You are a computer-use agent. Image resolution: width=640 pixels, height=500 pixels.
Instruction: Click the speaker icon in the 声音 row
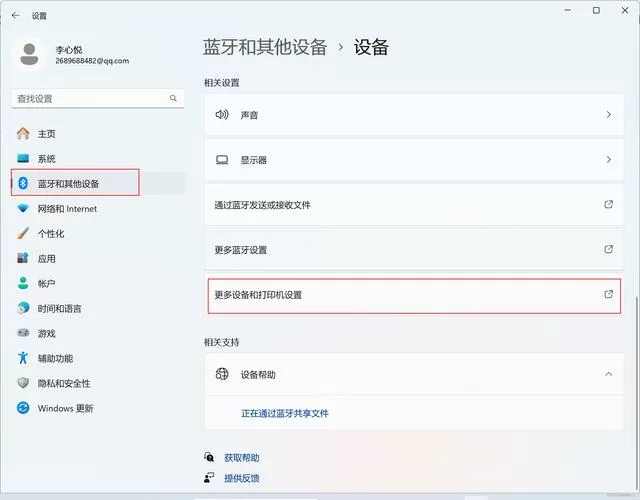[x=222, y=115]
